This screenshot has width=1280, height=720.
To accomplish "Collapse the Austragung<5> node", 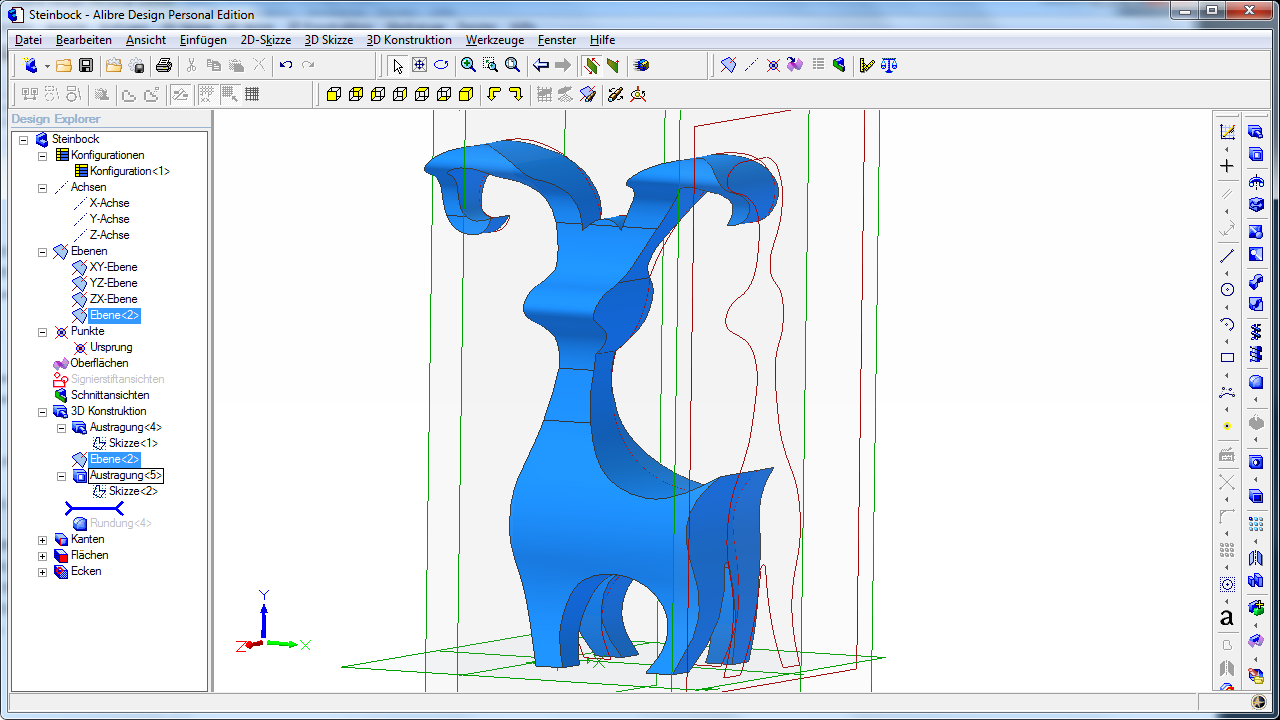I will pos(61,477).
